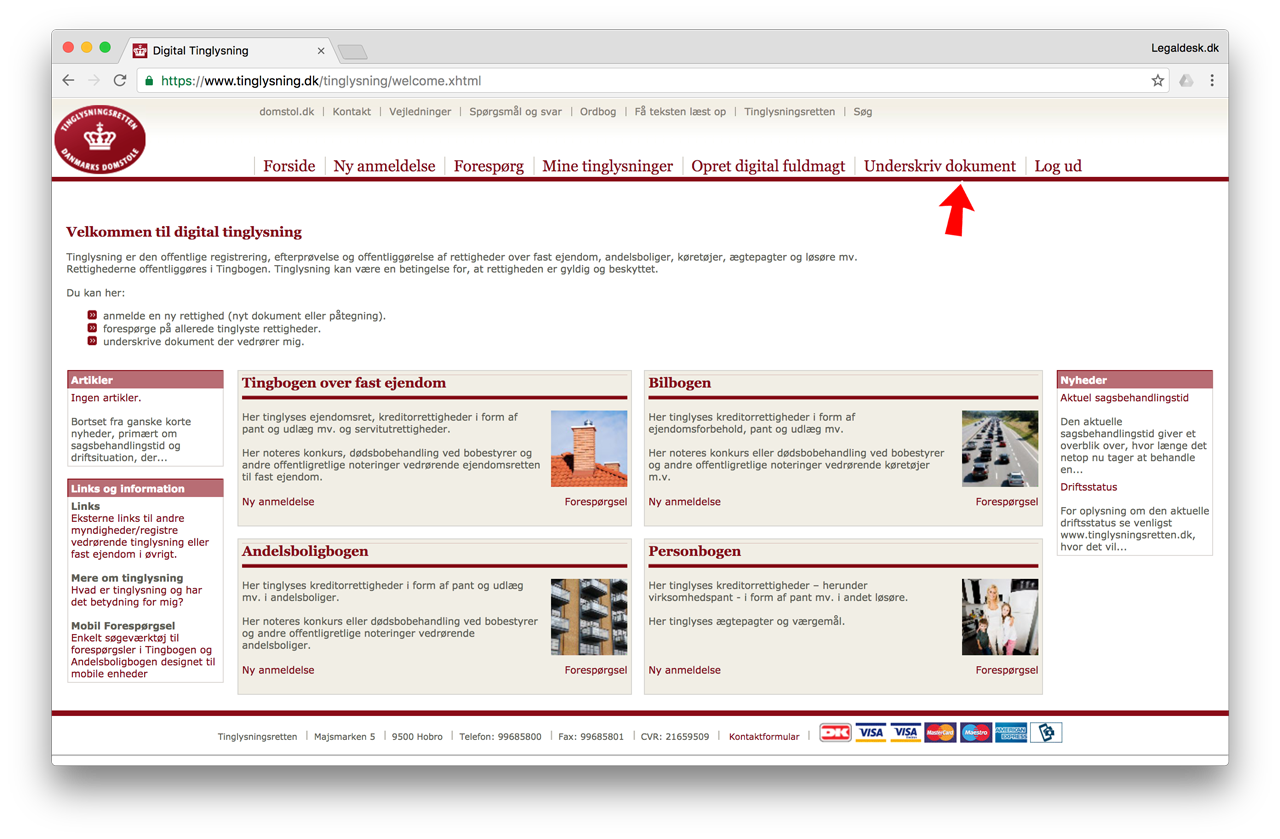The height and width of the screenshot is (839, 1280).
Task: Click the chimney photo in Tingbogen
Action: point(589,449)
